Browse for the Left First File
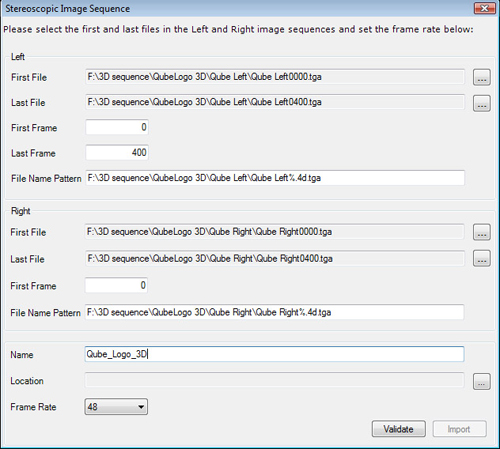This screenshot has height=449, width=500. click(x=482, y=77)
